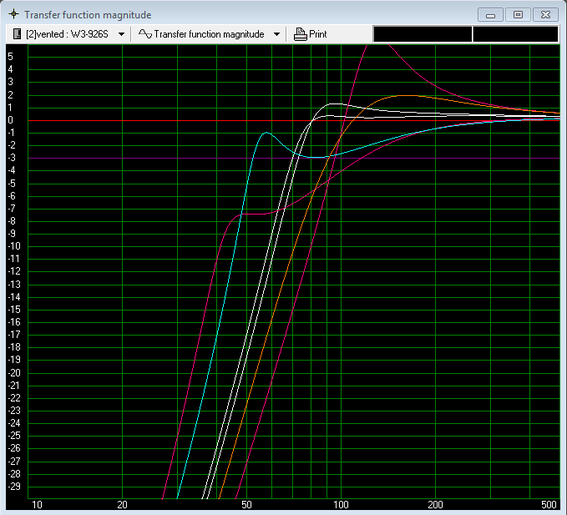Image resolution: width=567 pixels, height=515 pixels.
Task: Click the -20 label on the dB axis
Action: pyautogui.click(x=14, y=373)
